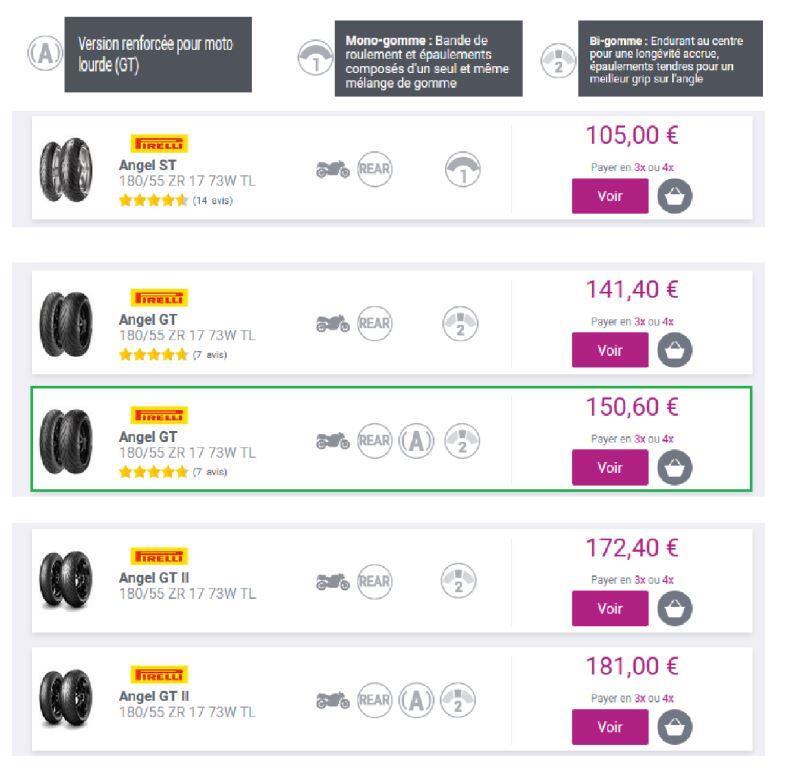Add the 105,00 € Angel ST to basket
785x768 pixels.
coord(675,197)
